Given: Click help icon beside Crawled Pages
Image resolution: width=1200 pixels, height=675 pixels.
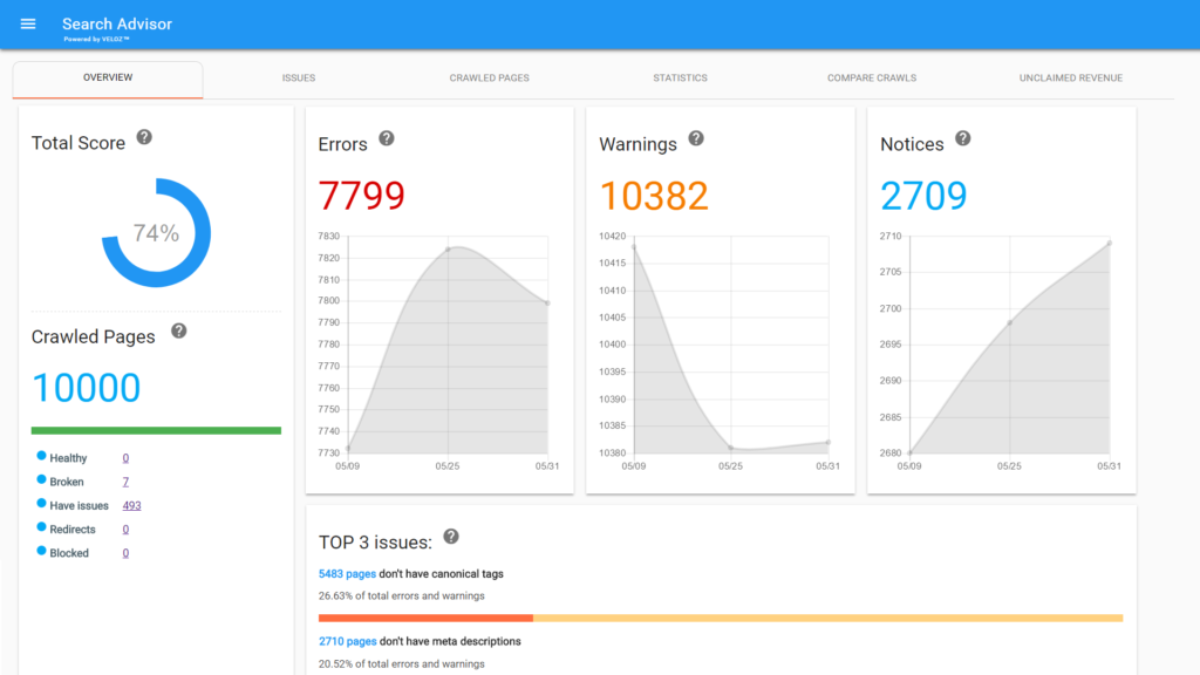Looking at the screenshot, I should click(x=178, y=331).
